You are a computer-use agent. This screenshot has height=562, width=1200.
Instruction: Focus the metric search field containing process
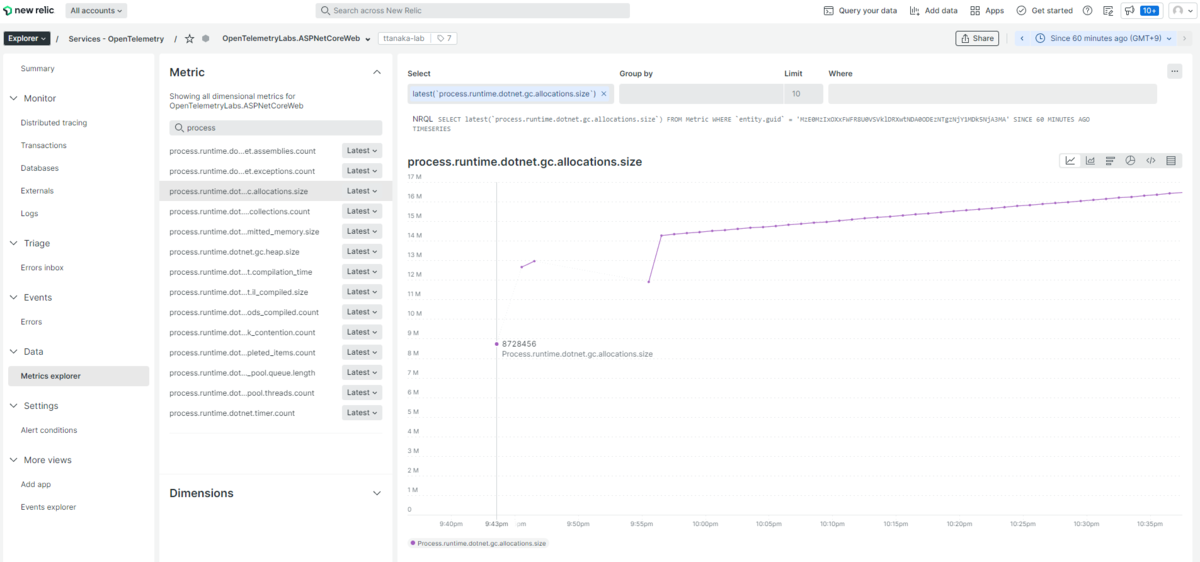pyautogui.click(x=276, y=128)
